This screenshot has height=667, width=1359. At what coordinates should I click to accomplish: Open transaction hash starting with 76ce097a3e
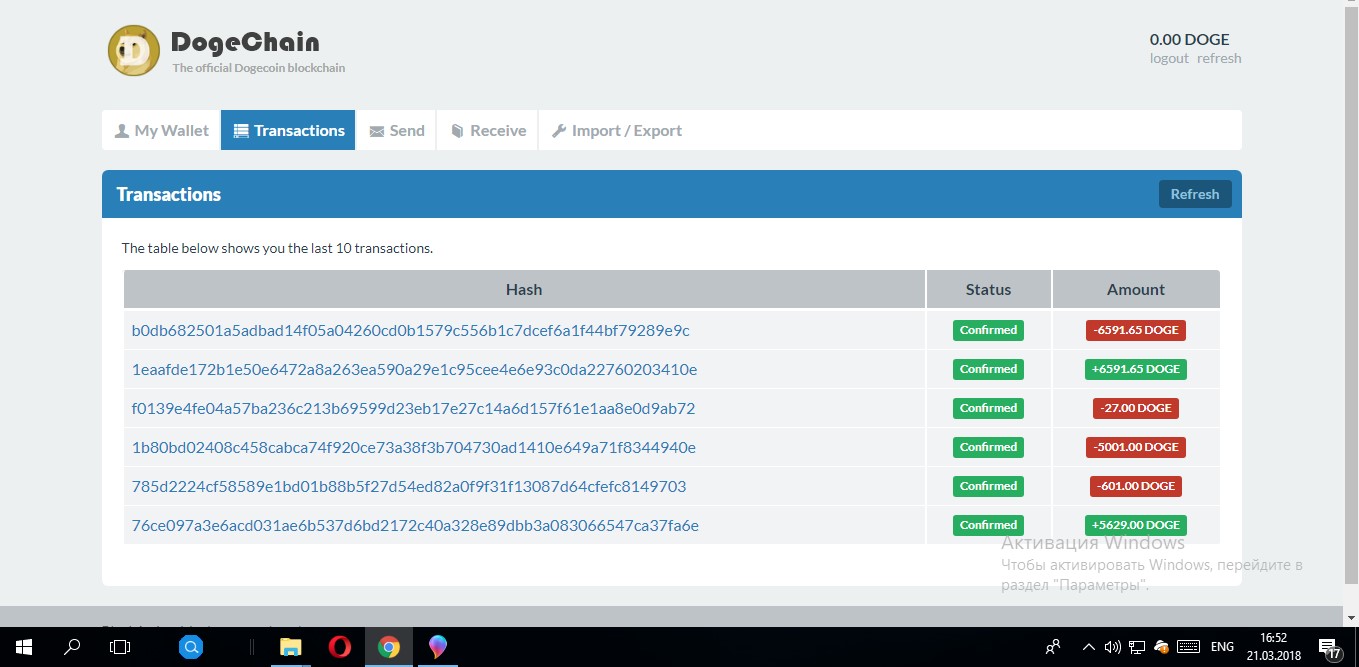click(415, 525)
